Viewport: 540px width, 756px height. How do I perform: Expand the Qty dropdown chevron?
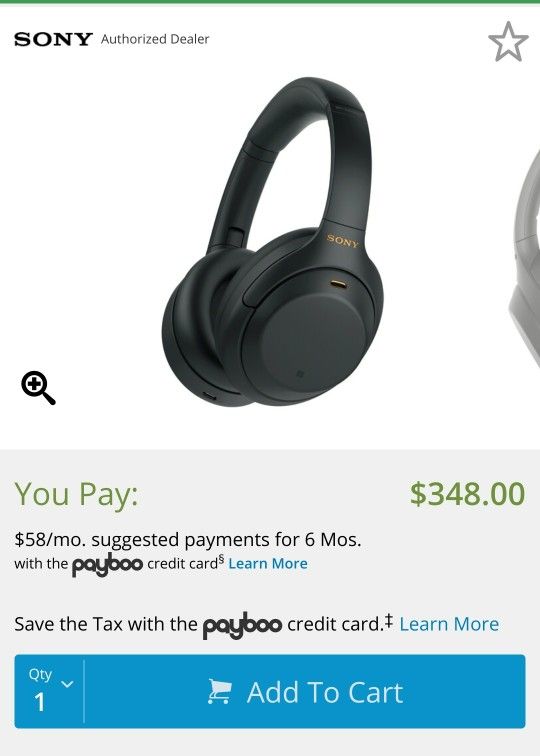point(68,684)
